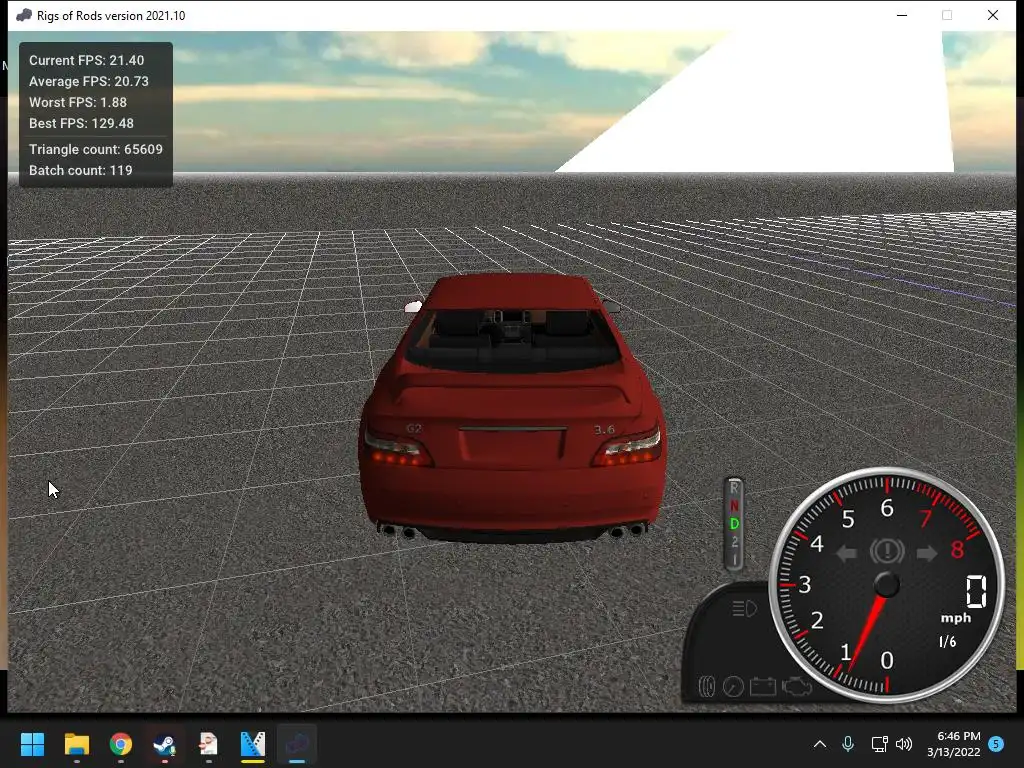Open Google Chrome from the taskbar
The height and width of the screenshot is (768, 1024).
click(121, 744)
